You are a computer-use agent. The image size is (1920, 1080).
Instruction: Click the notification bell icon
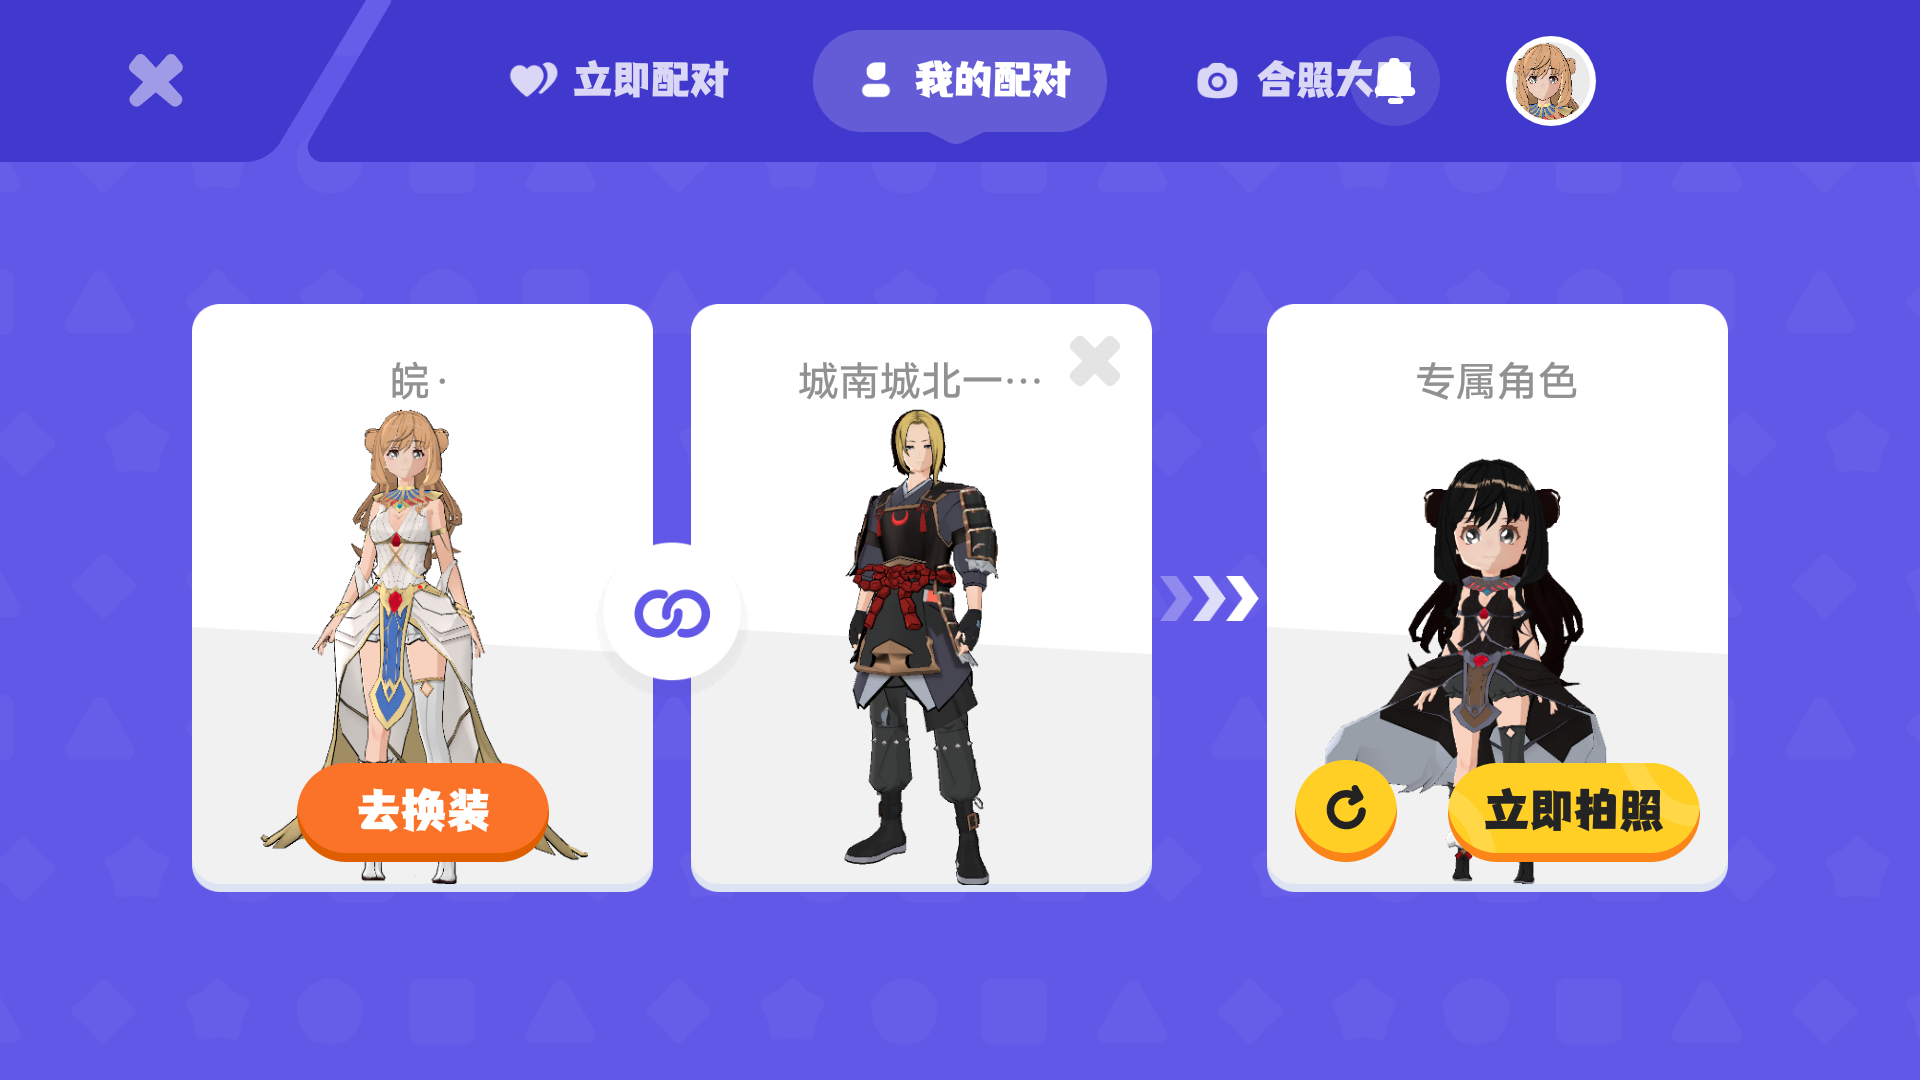click(x=1395, y=81)
